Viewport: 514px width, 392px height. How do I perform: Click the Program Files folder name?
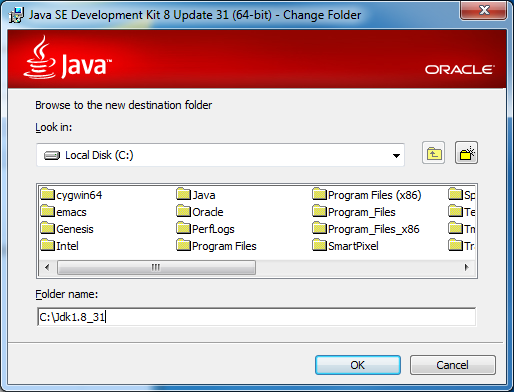pyautogui.click(x=224, y=246)
